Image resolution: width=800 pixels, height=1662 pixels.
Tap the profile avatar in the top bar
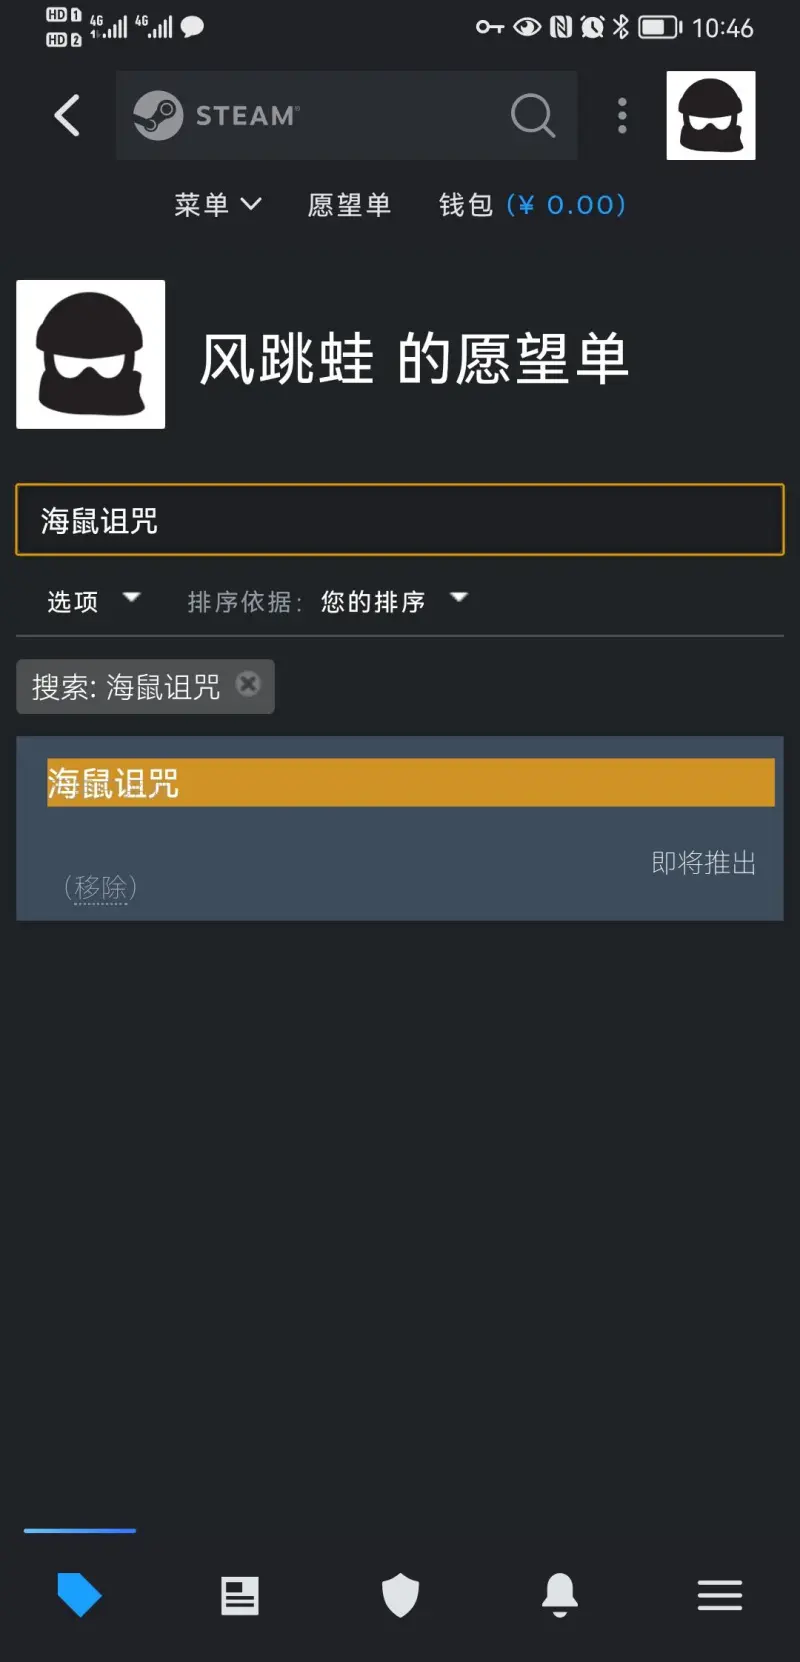(711, 115)
